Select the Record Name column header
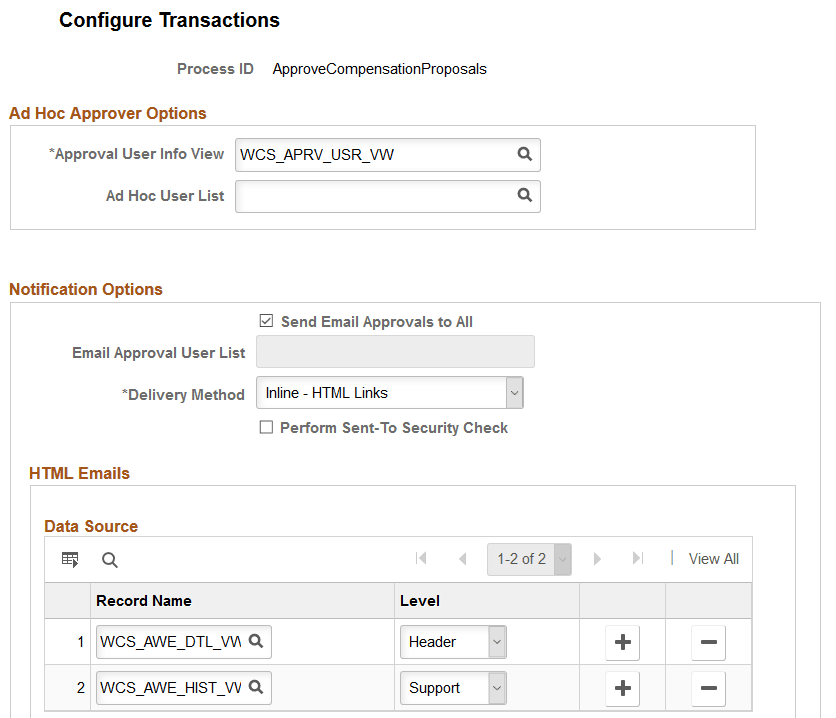Screen dimensions: 836x718 point(144,600)
